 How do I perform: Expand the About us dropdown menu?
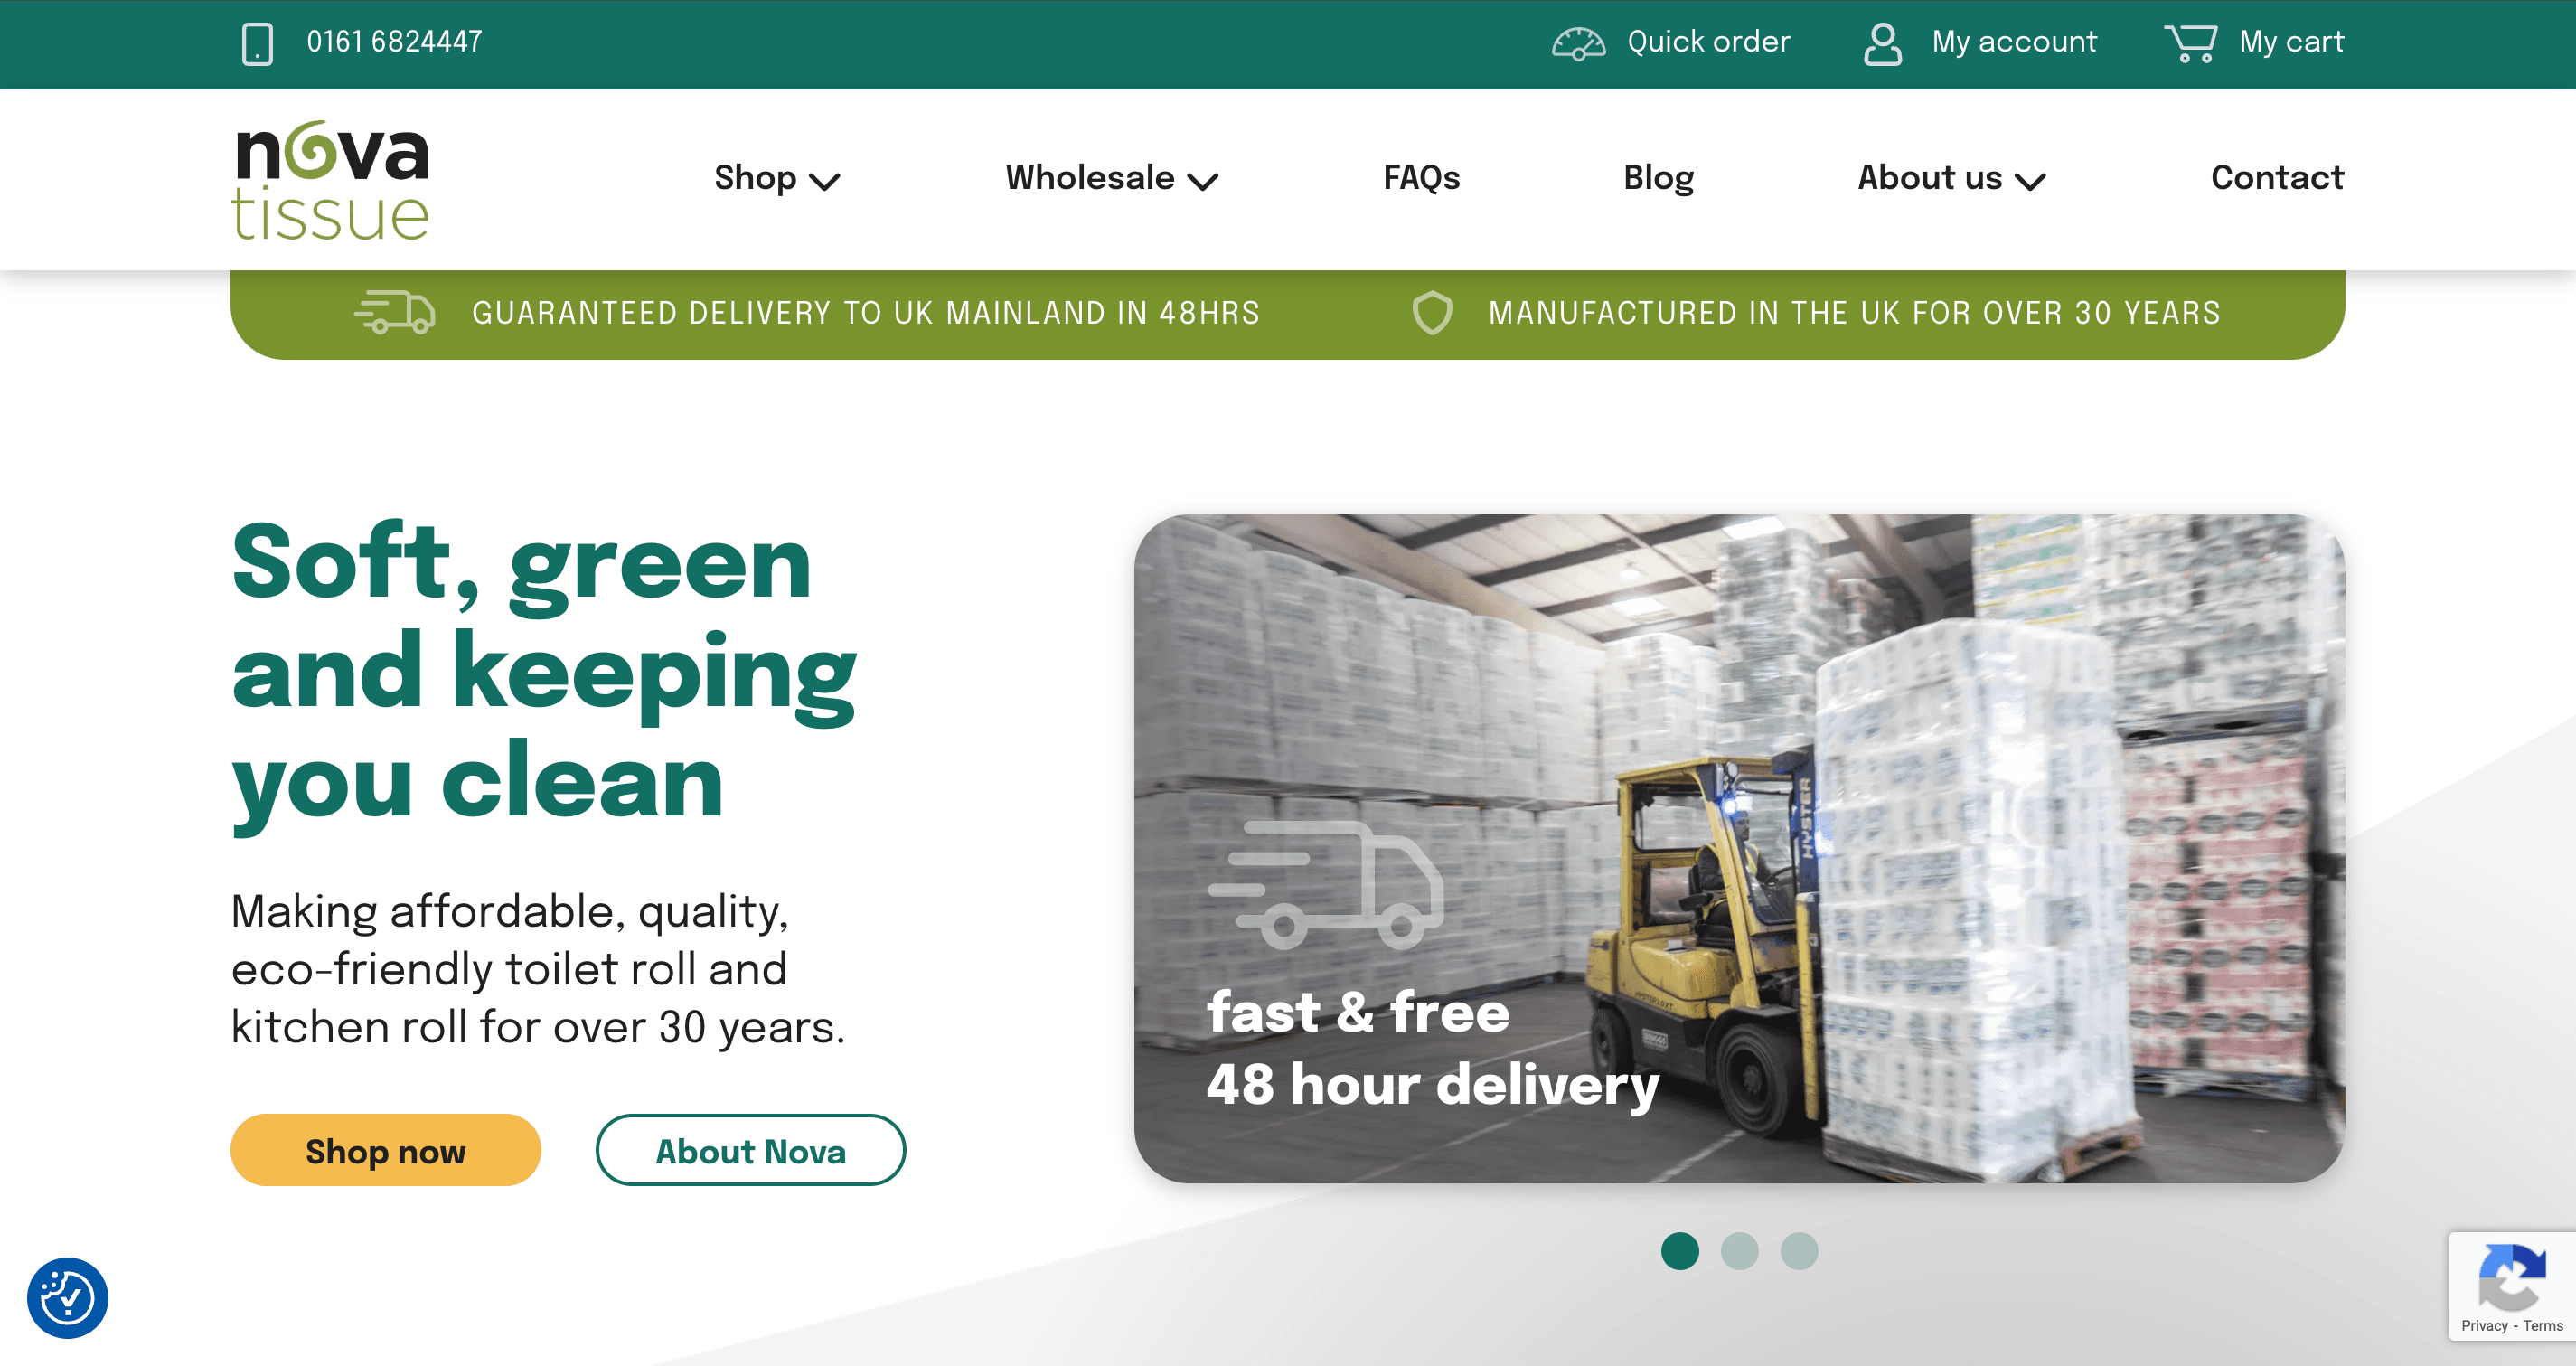point(1951,178)
